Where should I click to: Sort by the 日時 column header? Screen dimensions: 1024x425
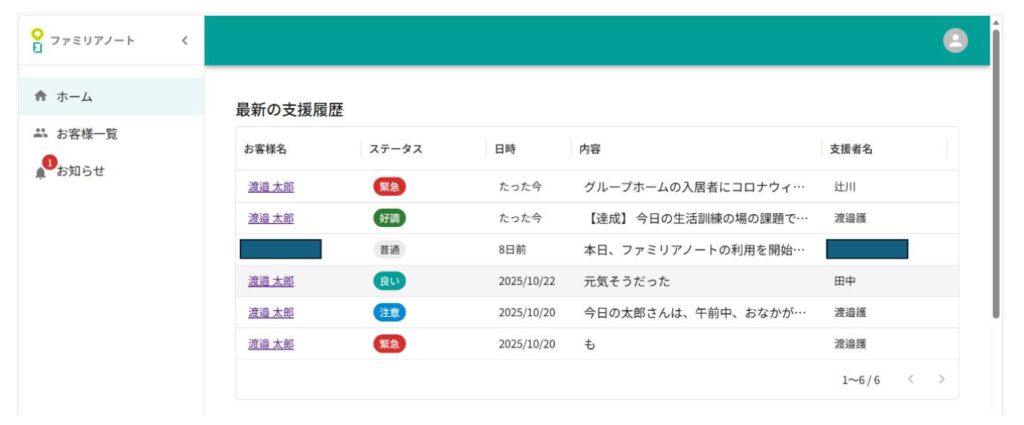505,149
